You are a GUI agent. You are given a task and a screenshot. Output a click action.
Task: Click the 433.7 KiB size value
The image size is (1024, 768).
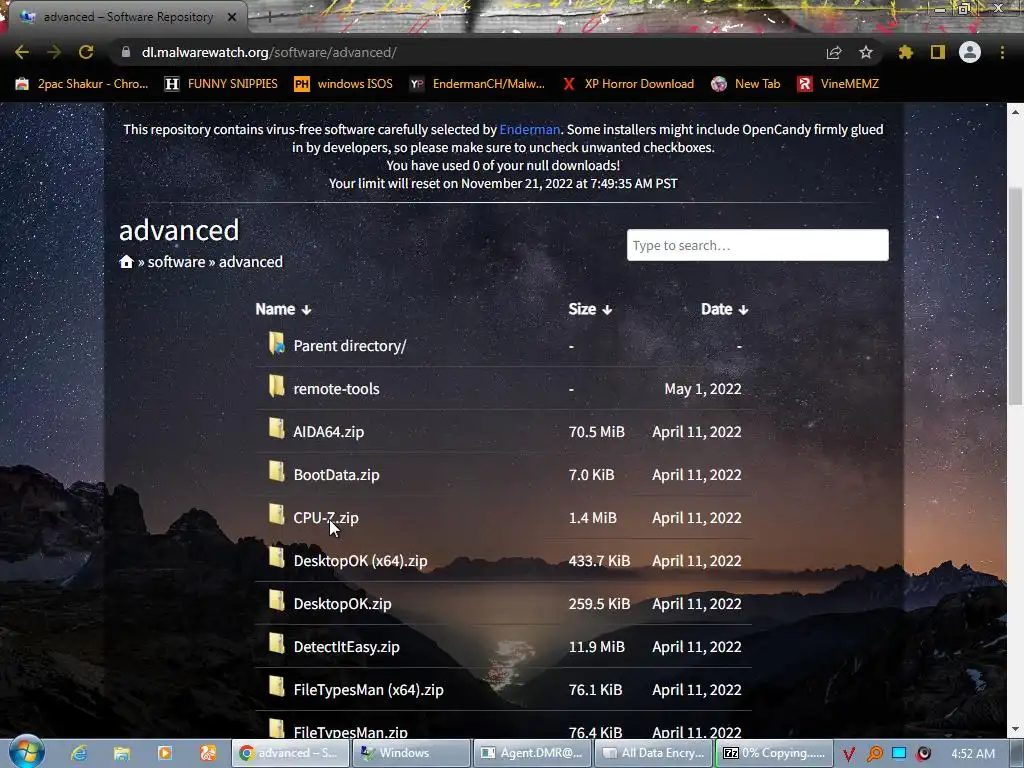(600, 561)
